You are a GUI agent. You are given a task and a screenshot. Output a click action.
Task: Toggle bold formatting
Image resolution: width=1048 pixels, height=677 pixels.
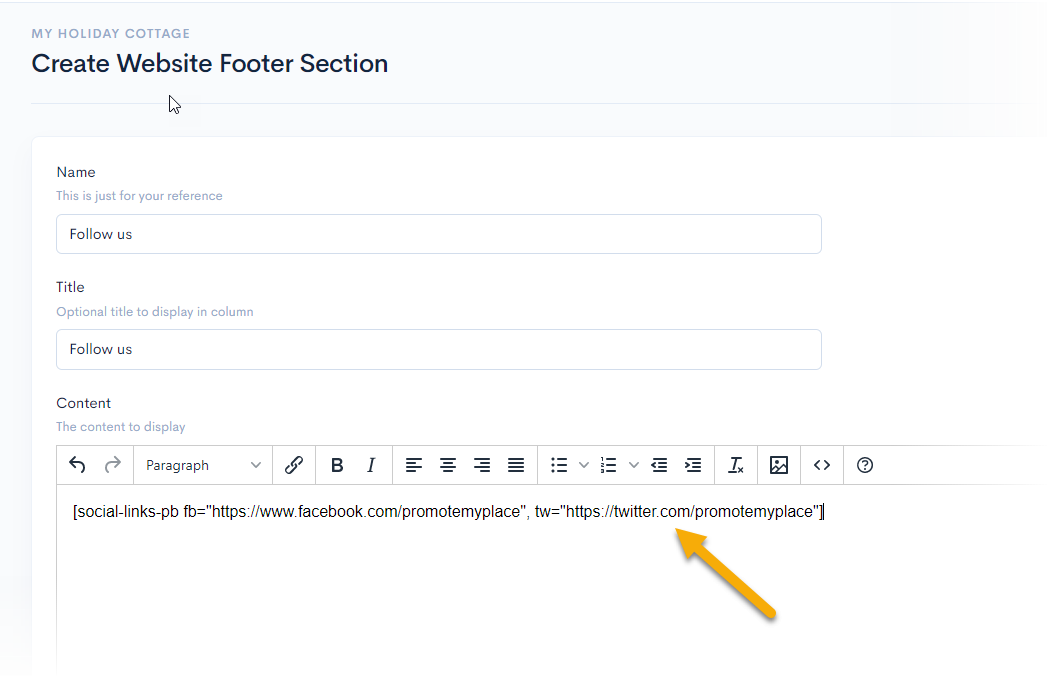pos(337,465)
